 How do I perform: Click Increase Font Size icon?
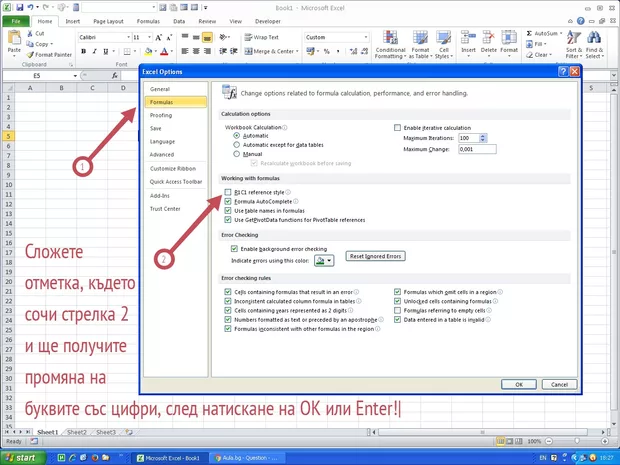click(159, 38)
